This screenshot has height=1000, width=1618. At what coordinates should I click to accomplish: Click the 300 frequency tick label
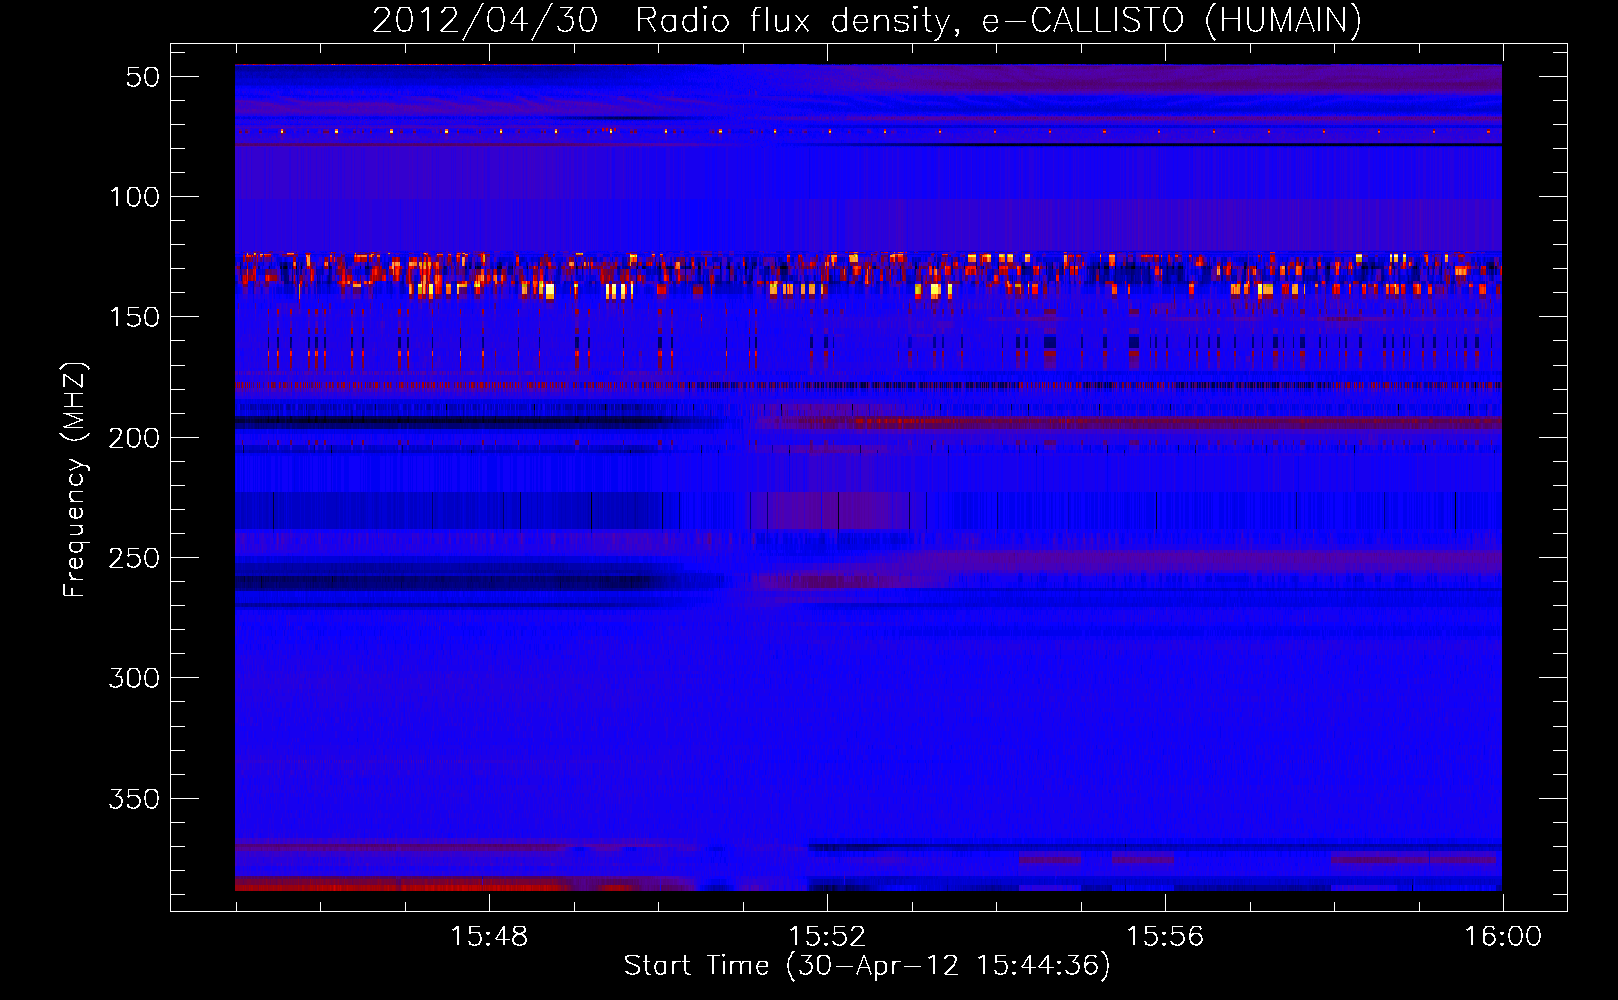click(134, 678)
